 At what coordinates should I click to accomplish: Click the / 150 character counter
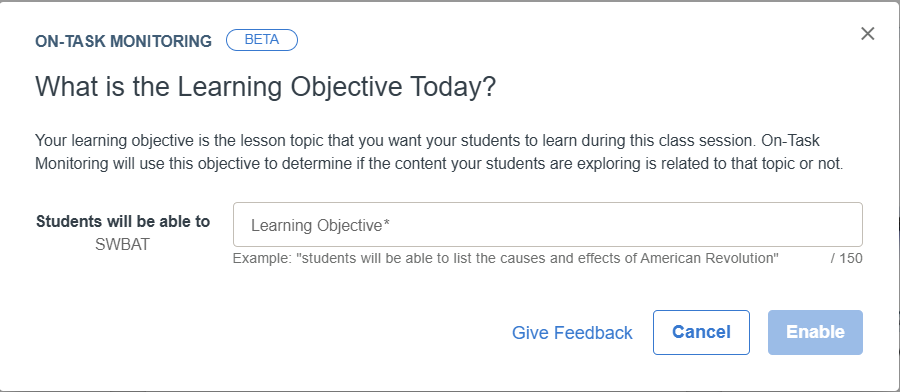click(847, 258)
